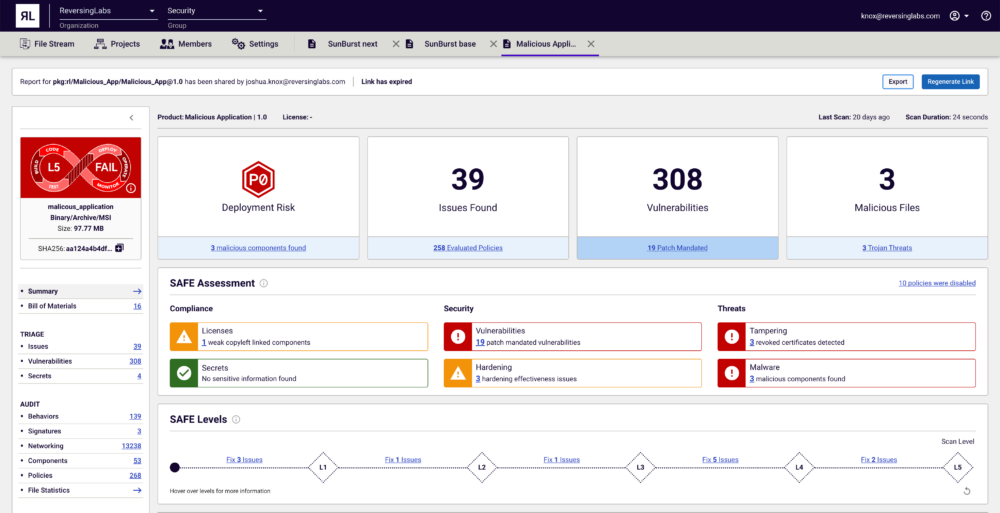Click the Export button
This screenshot has width=1000, height=513.
point(897,82)
